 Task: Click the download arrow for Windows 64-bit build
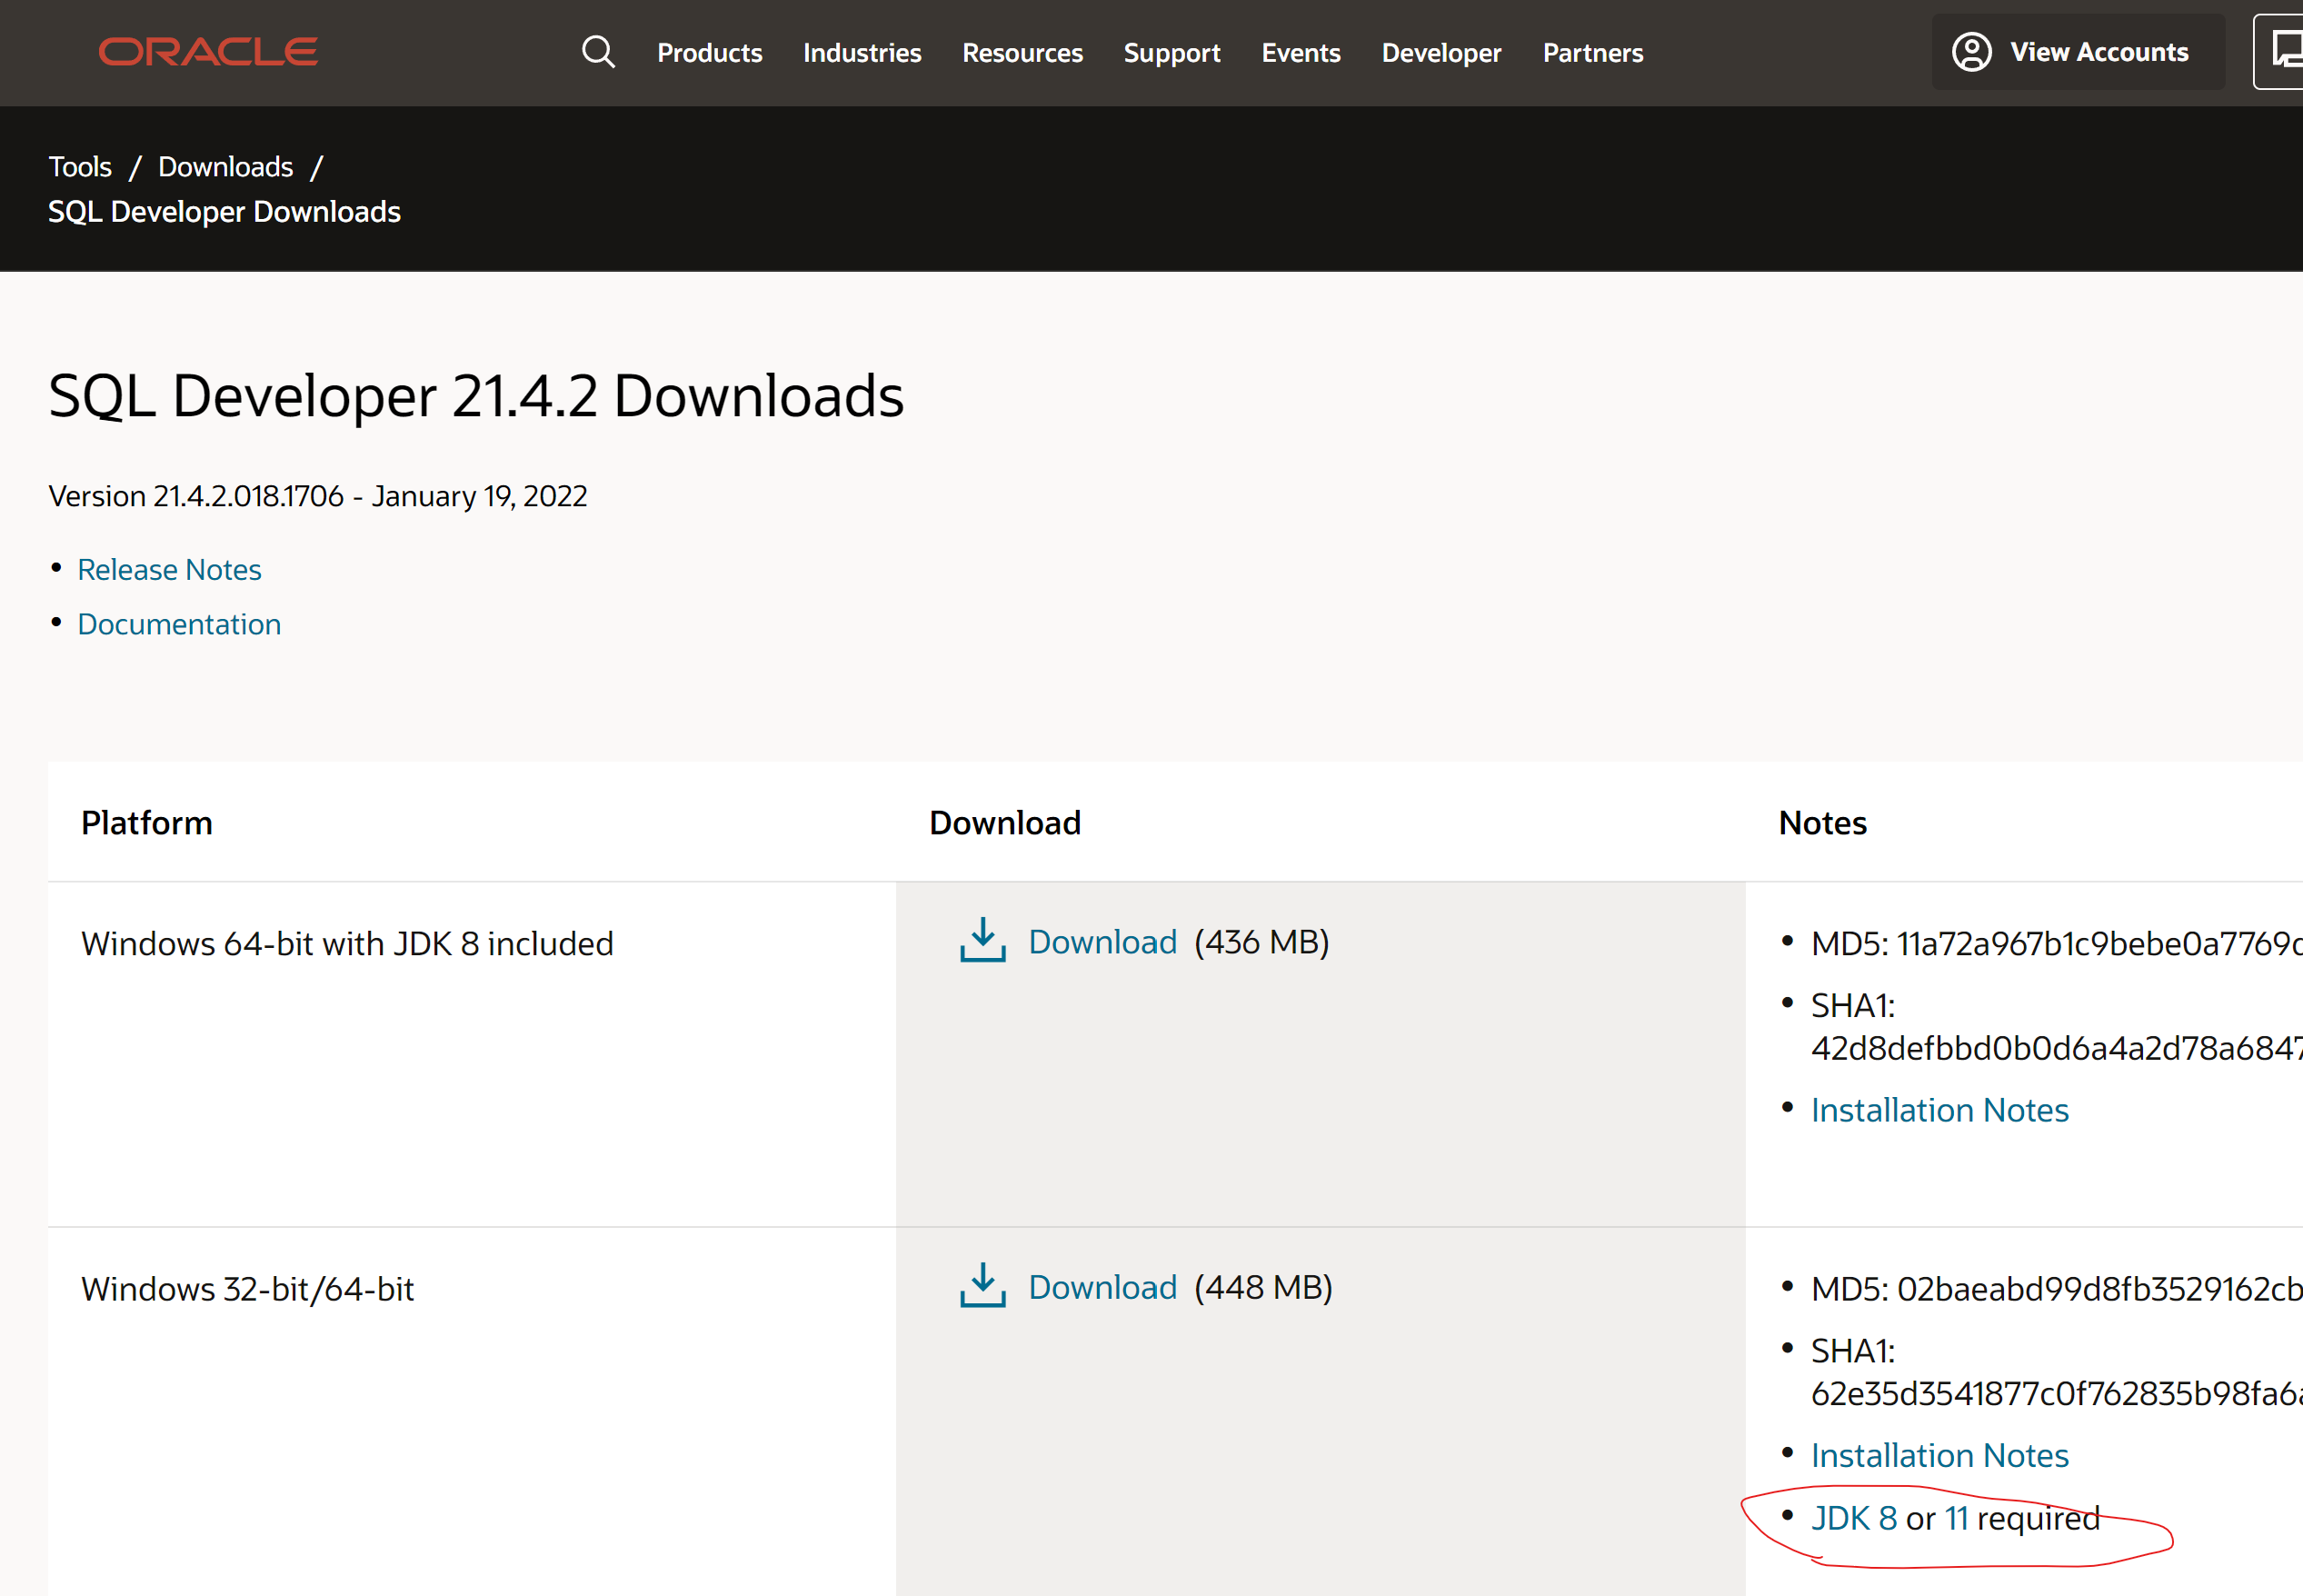983,941
